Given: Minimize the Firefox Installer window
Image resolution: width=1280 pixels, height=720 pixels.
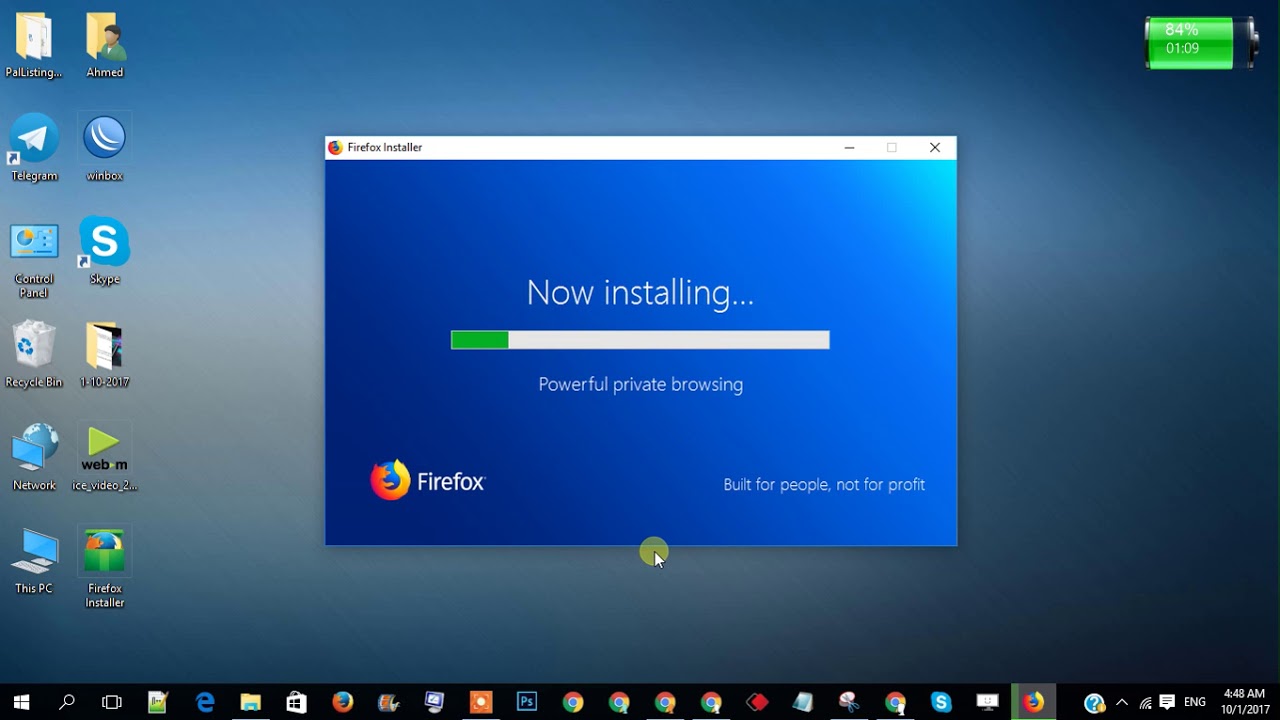Looking at the screenshot, I should (x=849, y=148).
